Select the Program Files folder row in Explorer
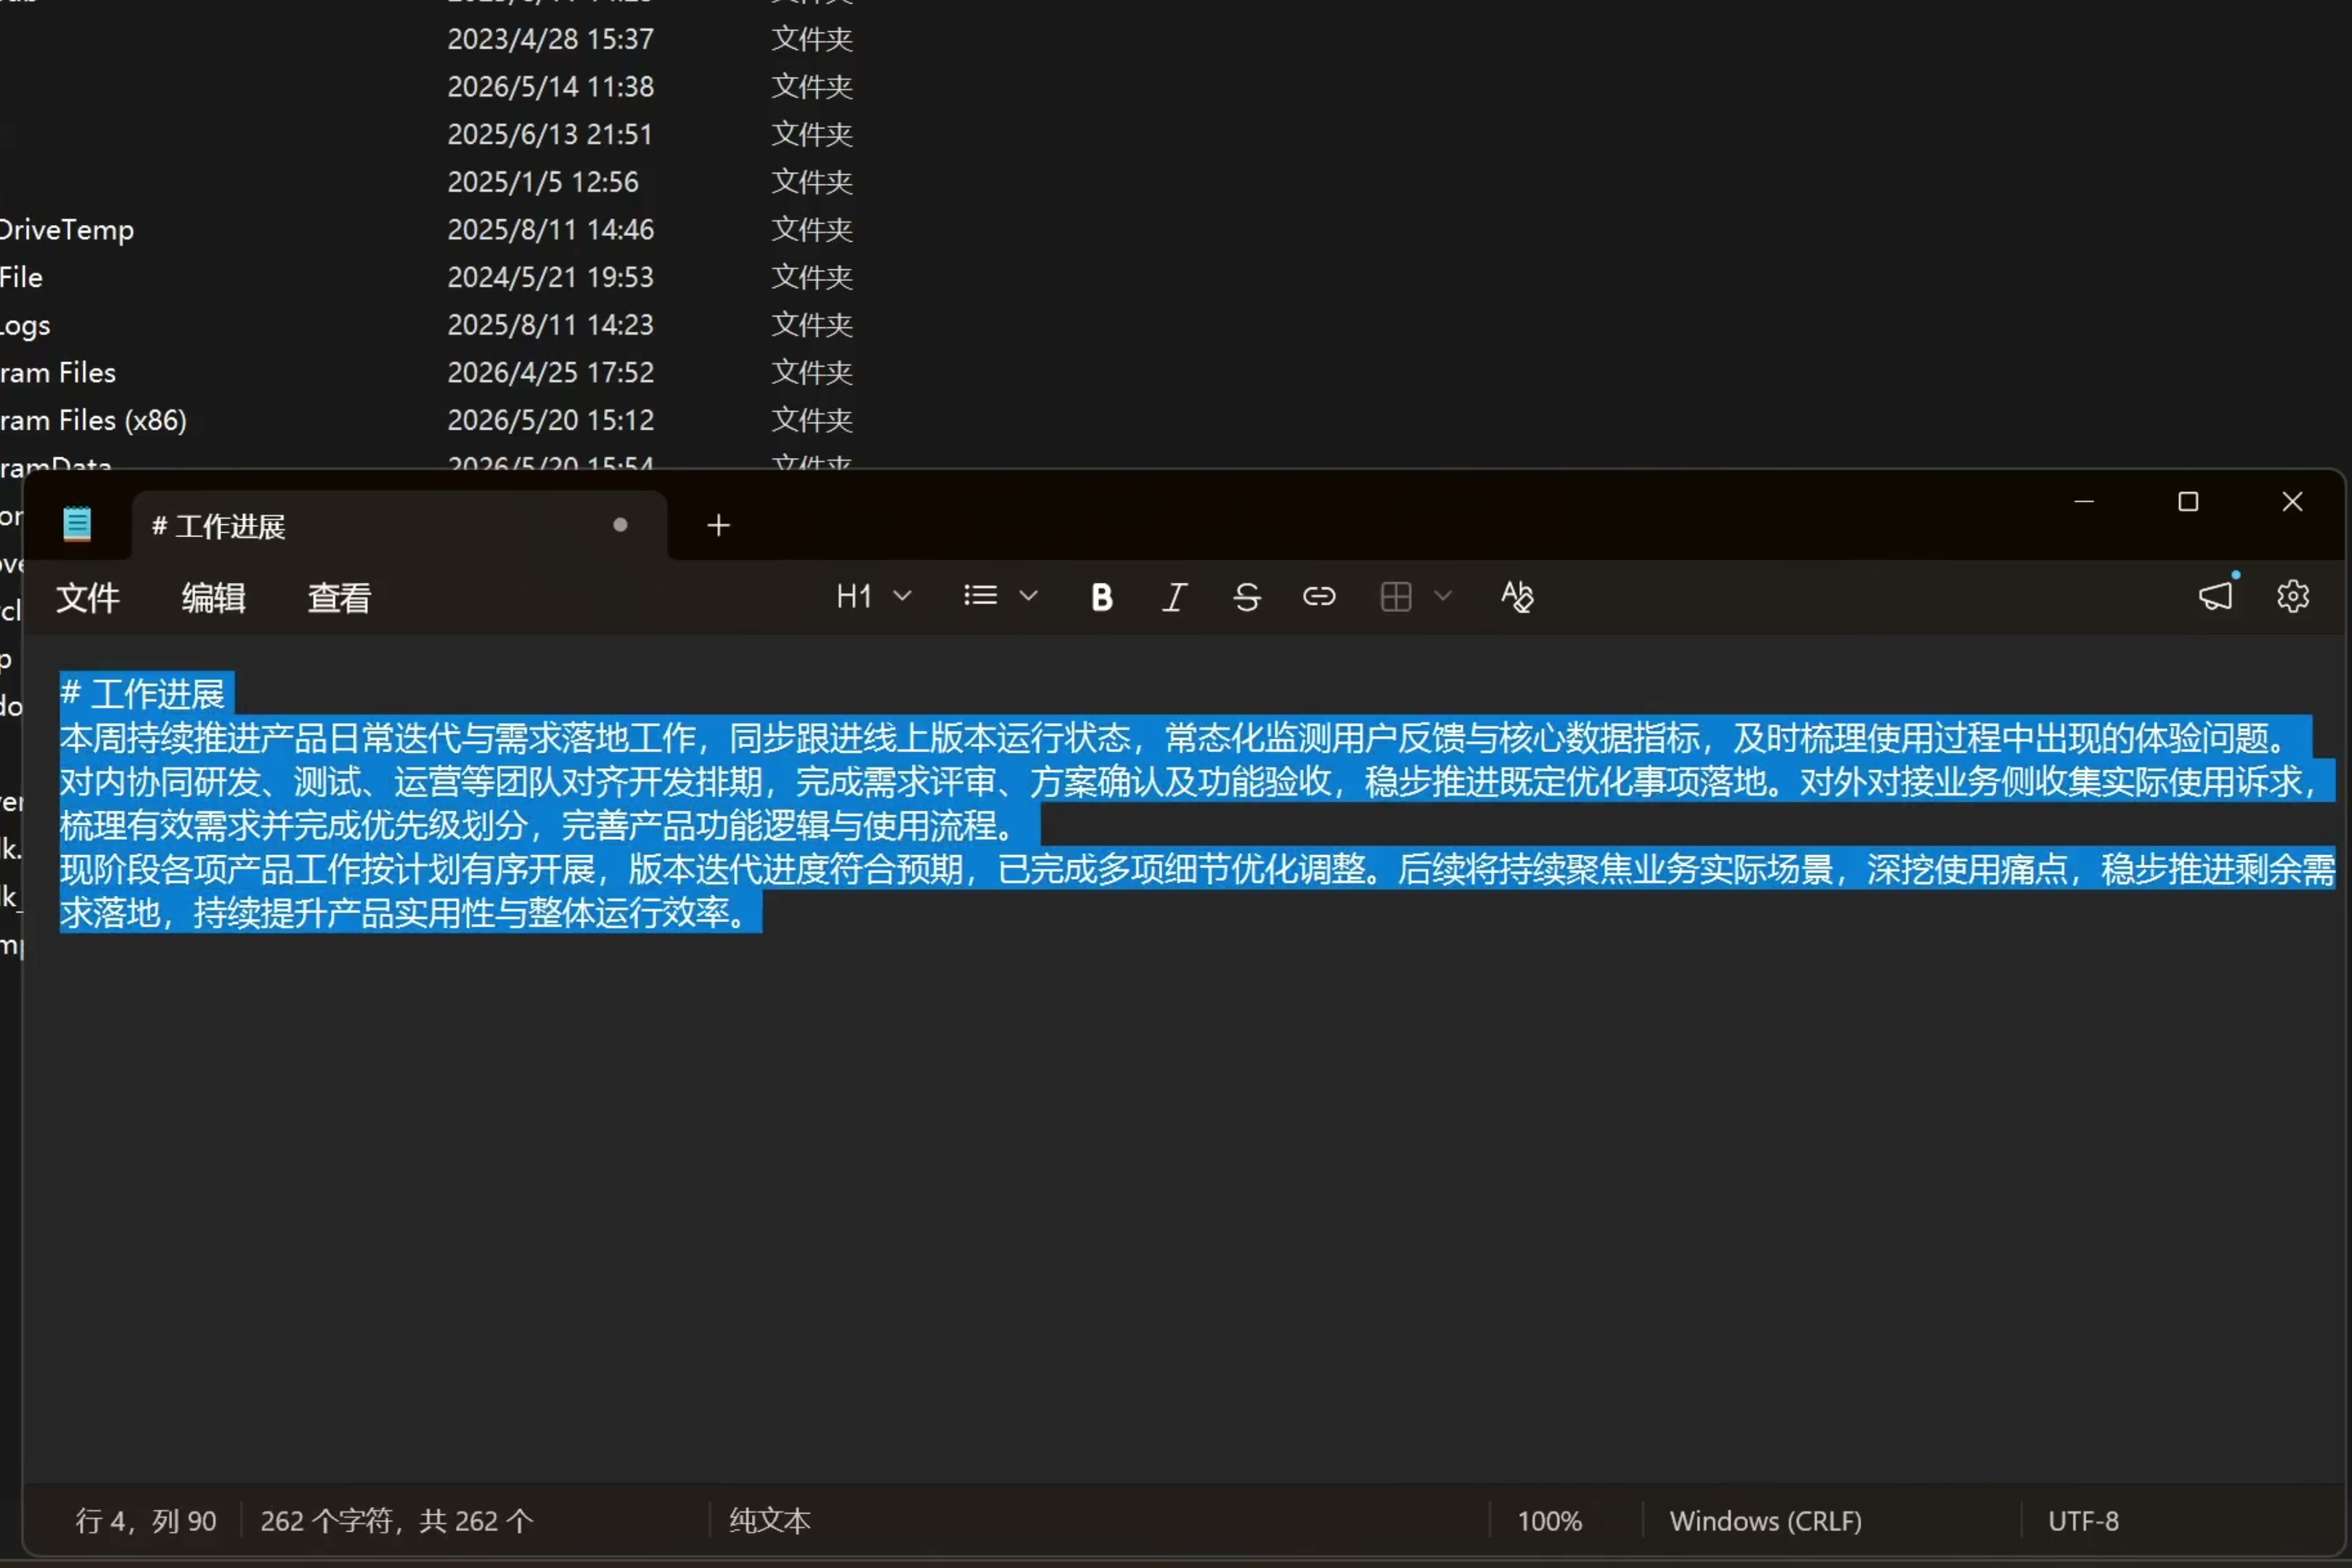This screenshot has height=1568, width=2352. [58, 373]
